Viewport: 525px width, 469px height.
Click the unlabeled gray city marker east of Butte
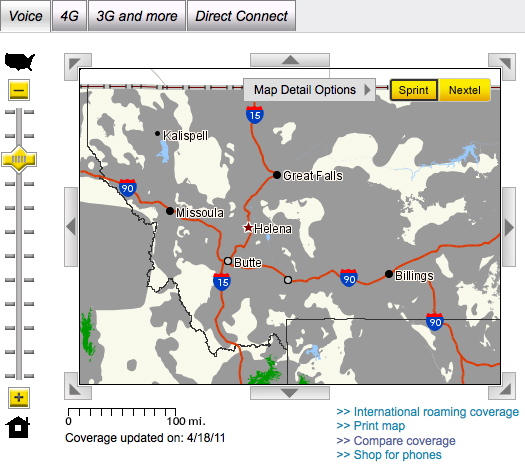pos(288,280)
